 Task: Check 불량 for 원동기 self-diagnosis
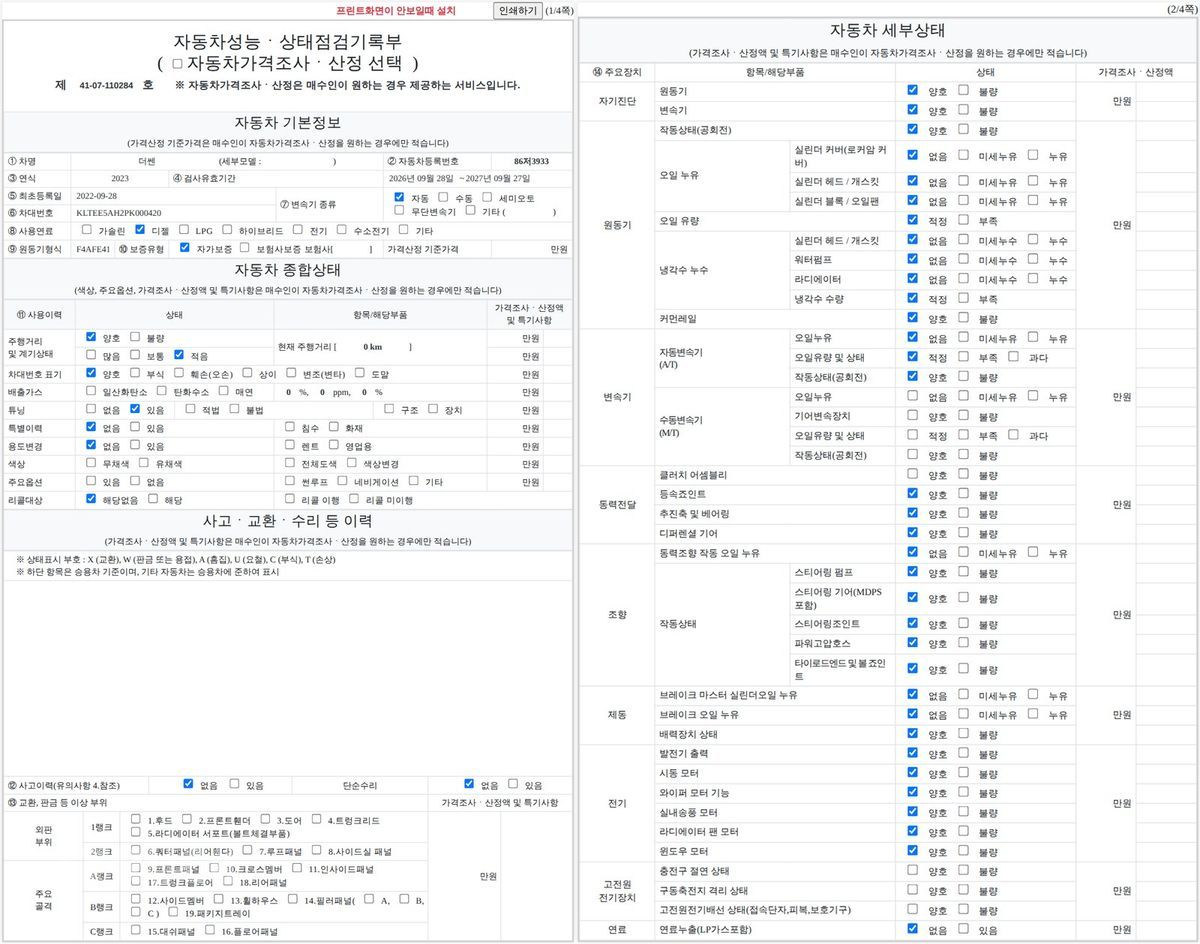[x=963, y=90]
